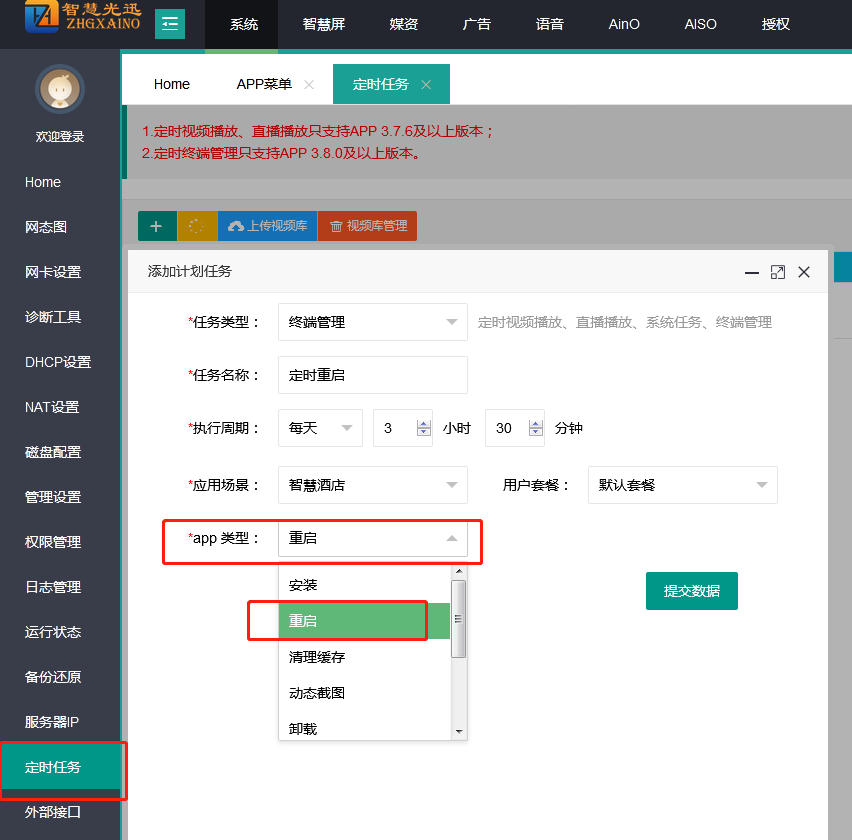Minimize the 添加计划任务 dialog
Viewport: 852px width, 840px height.
click(x=752, y=272)
